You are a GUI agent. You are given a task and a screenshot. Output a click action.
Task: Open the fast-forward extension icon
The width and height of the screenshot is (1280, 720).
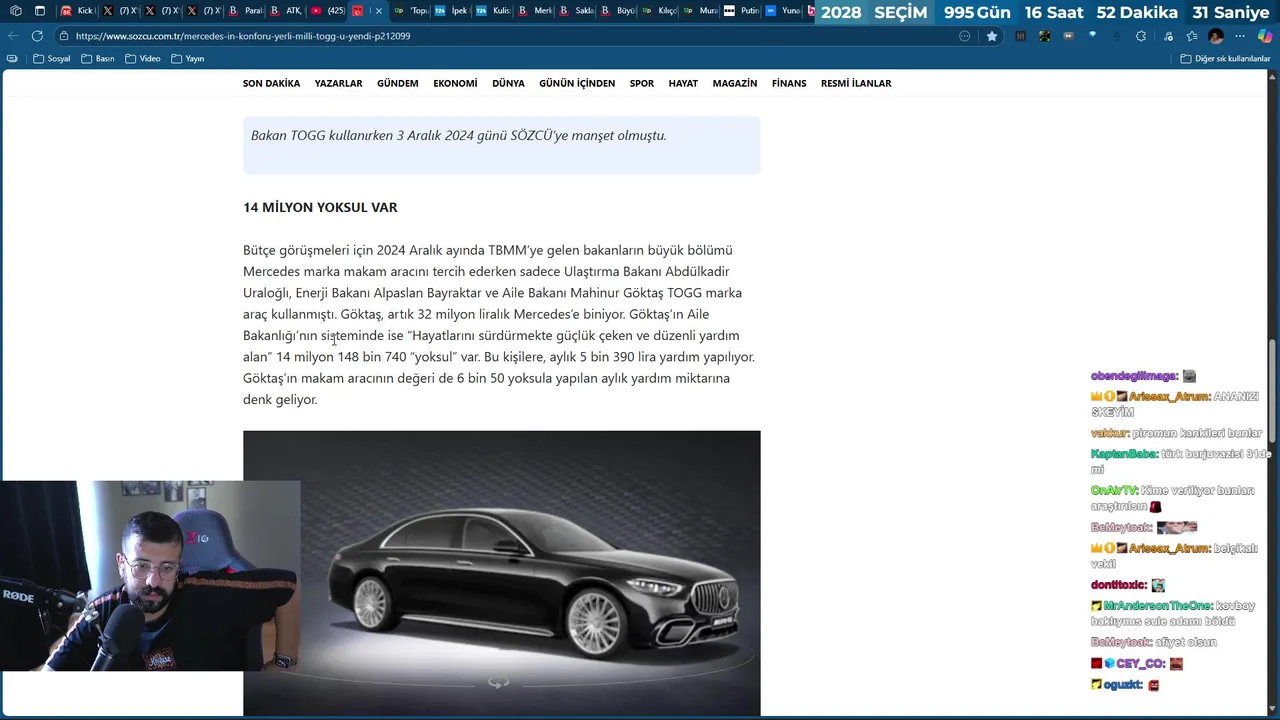1069,36
